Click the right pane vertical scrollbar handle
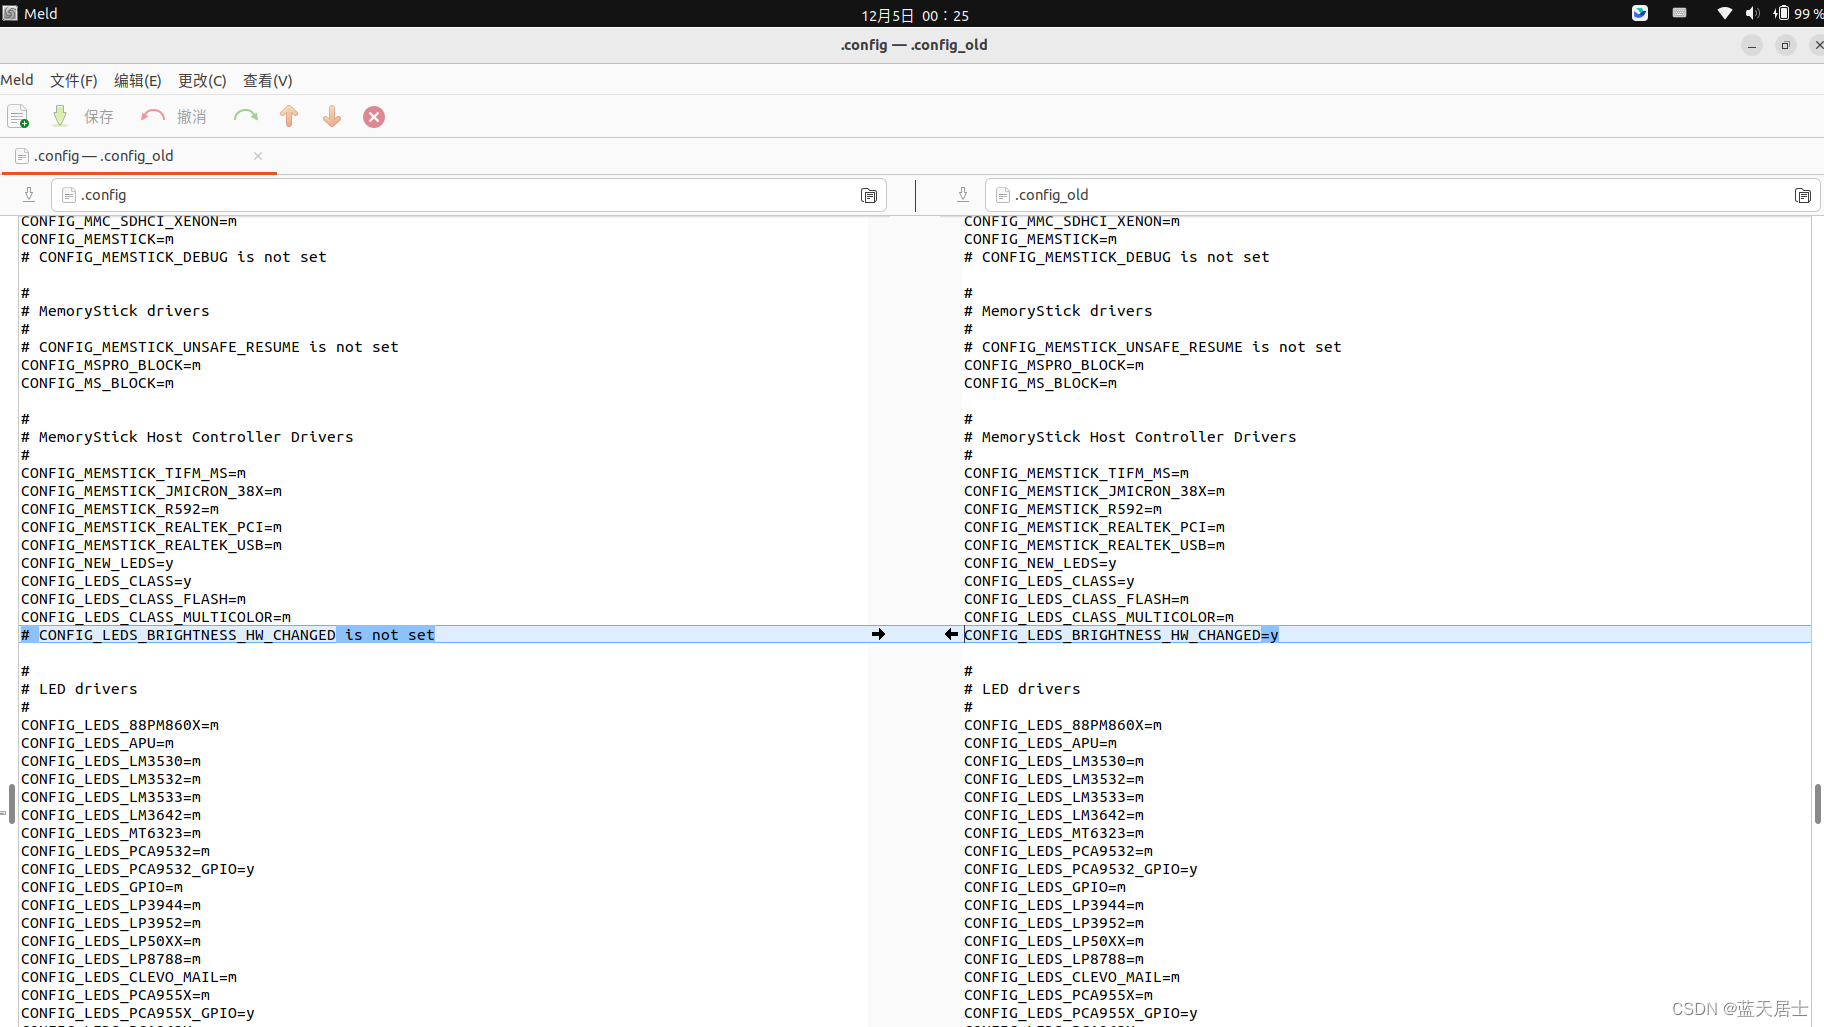The height and width of the screenshot is (1027, 1824). click(1817, 804)
